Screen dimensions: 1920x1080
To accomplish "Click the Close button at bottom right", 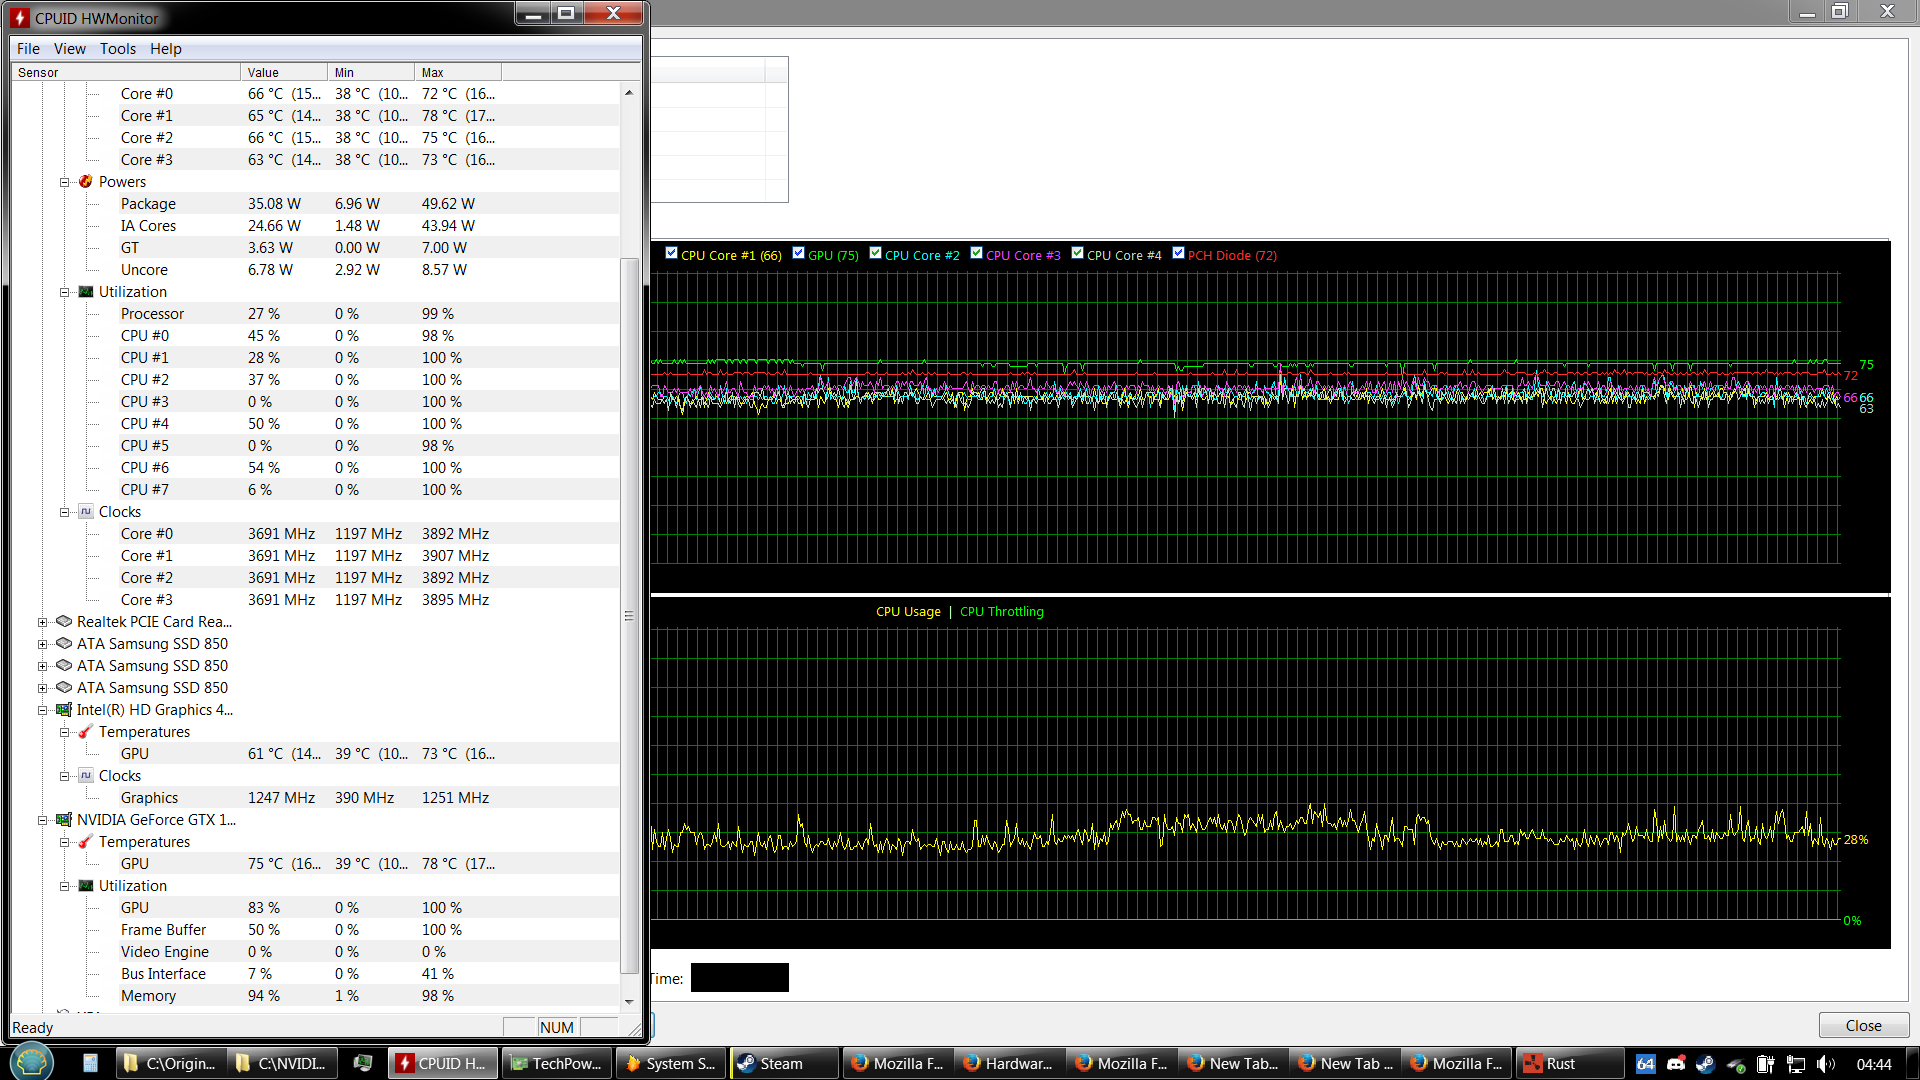I will (x=1863, y=1025).
